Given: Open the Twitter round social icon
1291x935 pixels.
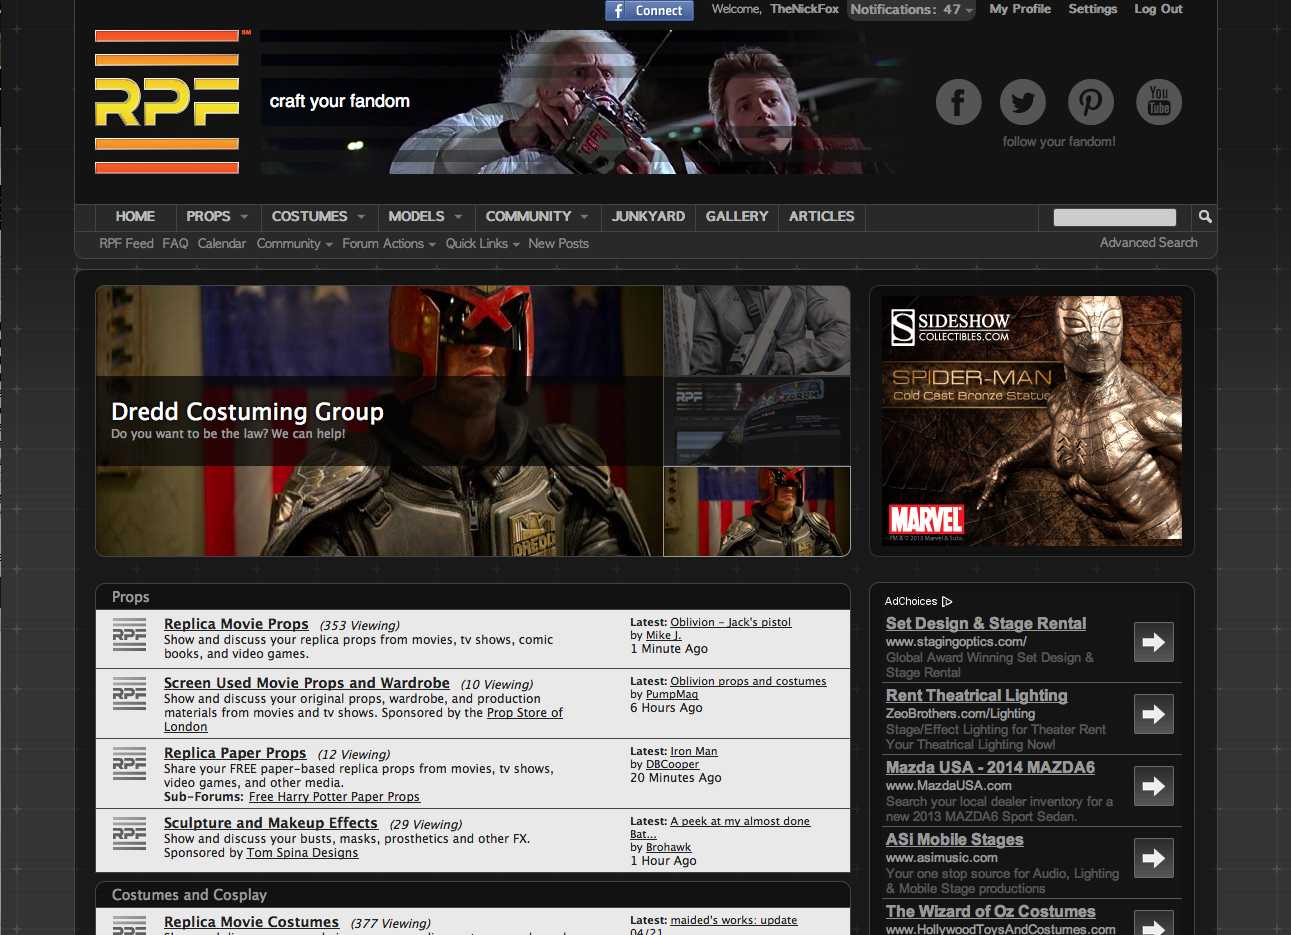Looking at the screenshot, I should coord(1023,102).
